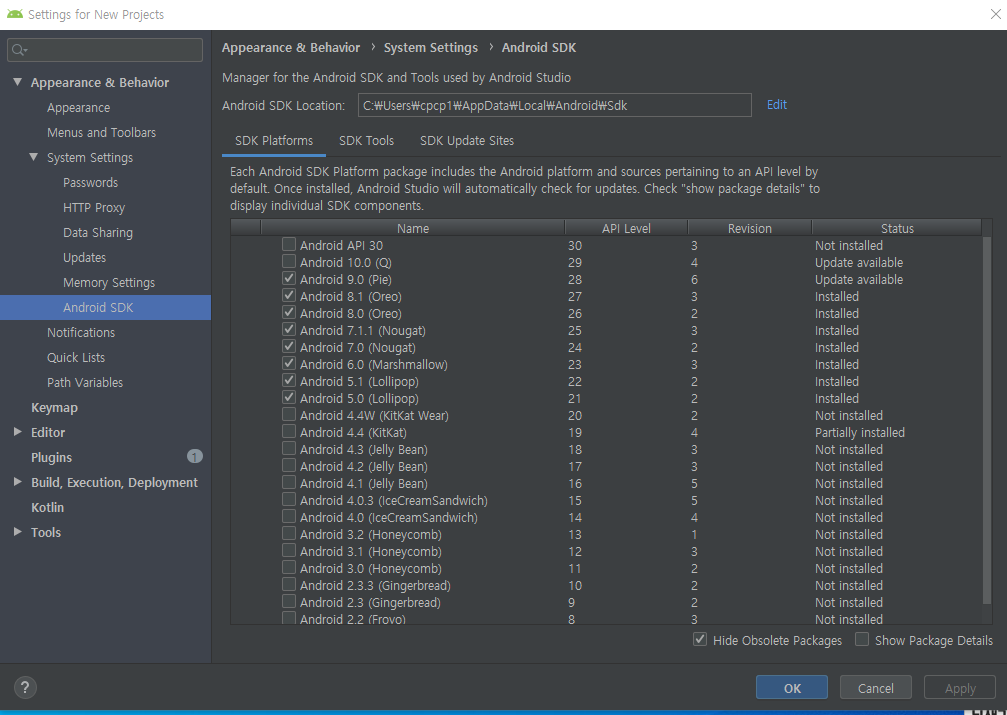Expand the Tools tree node

click(x=18, y=532)
